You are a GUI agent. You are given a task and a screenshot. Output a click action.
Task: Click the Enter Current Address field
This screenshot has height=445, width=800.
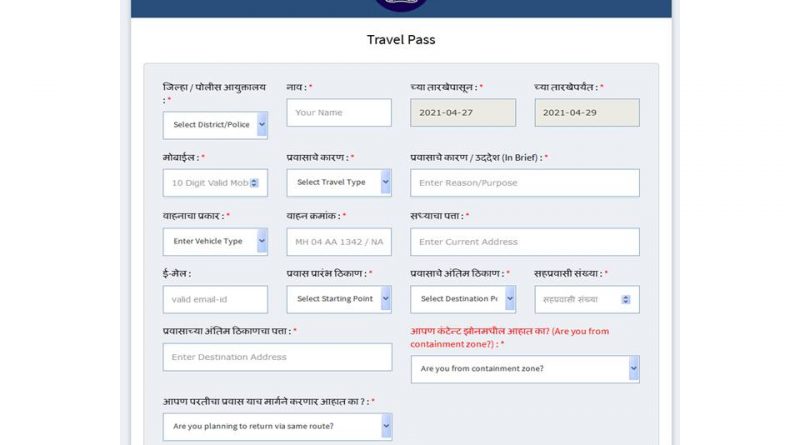[x=525, y=242]
